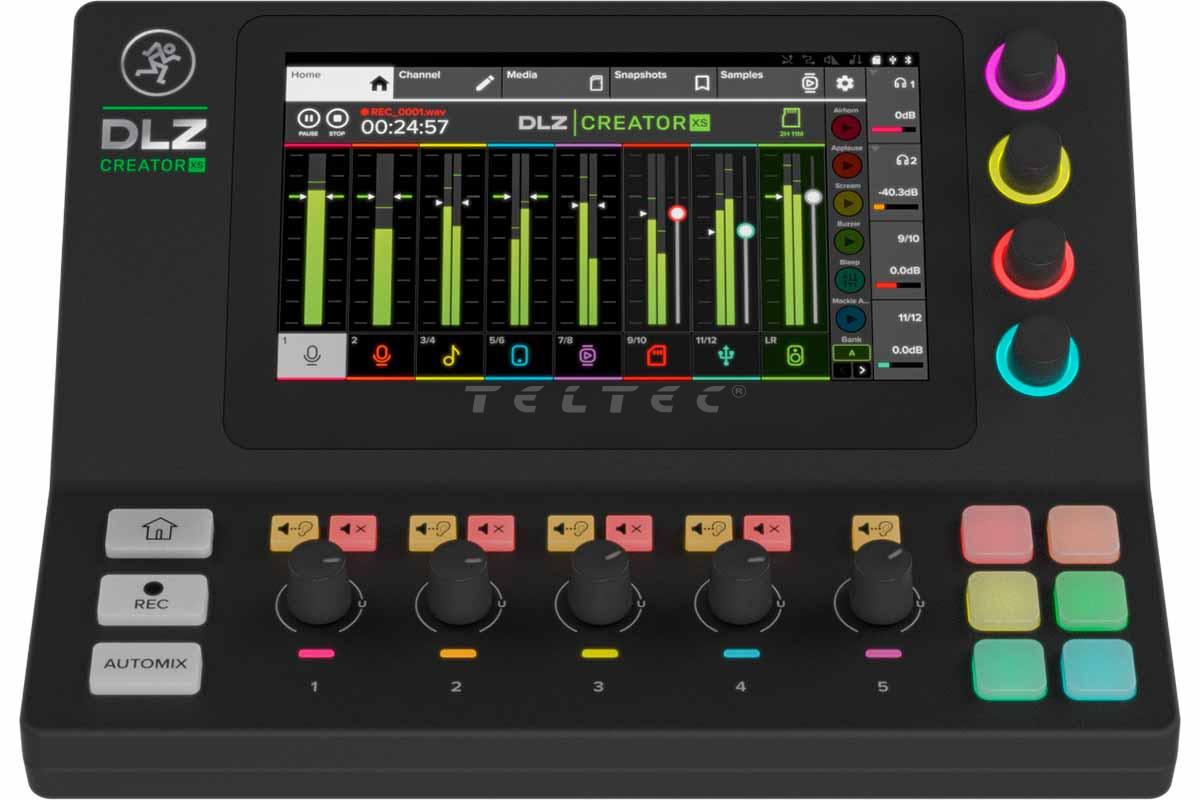Mute hardware channel 3
This screenshot has width=1200, height=800.
click(x=629, y=531)
